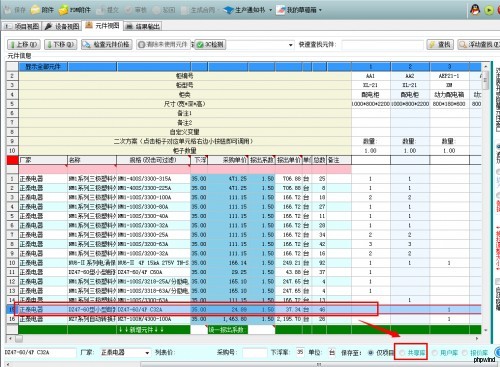Screen dimensions: 500x367
Task: Click the grid horizontal scrollbar right arrow
Action: click(x=477, y=339)
